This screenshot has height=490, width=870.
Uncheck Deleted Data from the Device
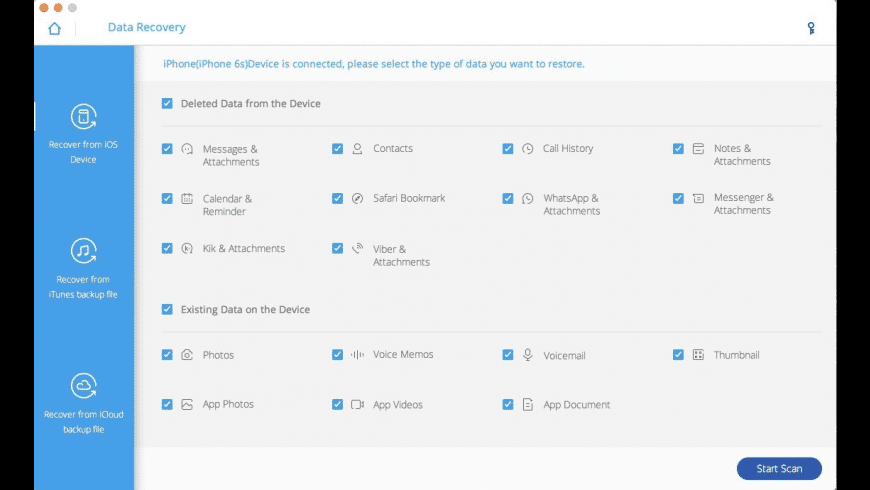click(167, 103)
